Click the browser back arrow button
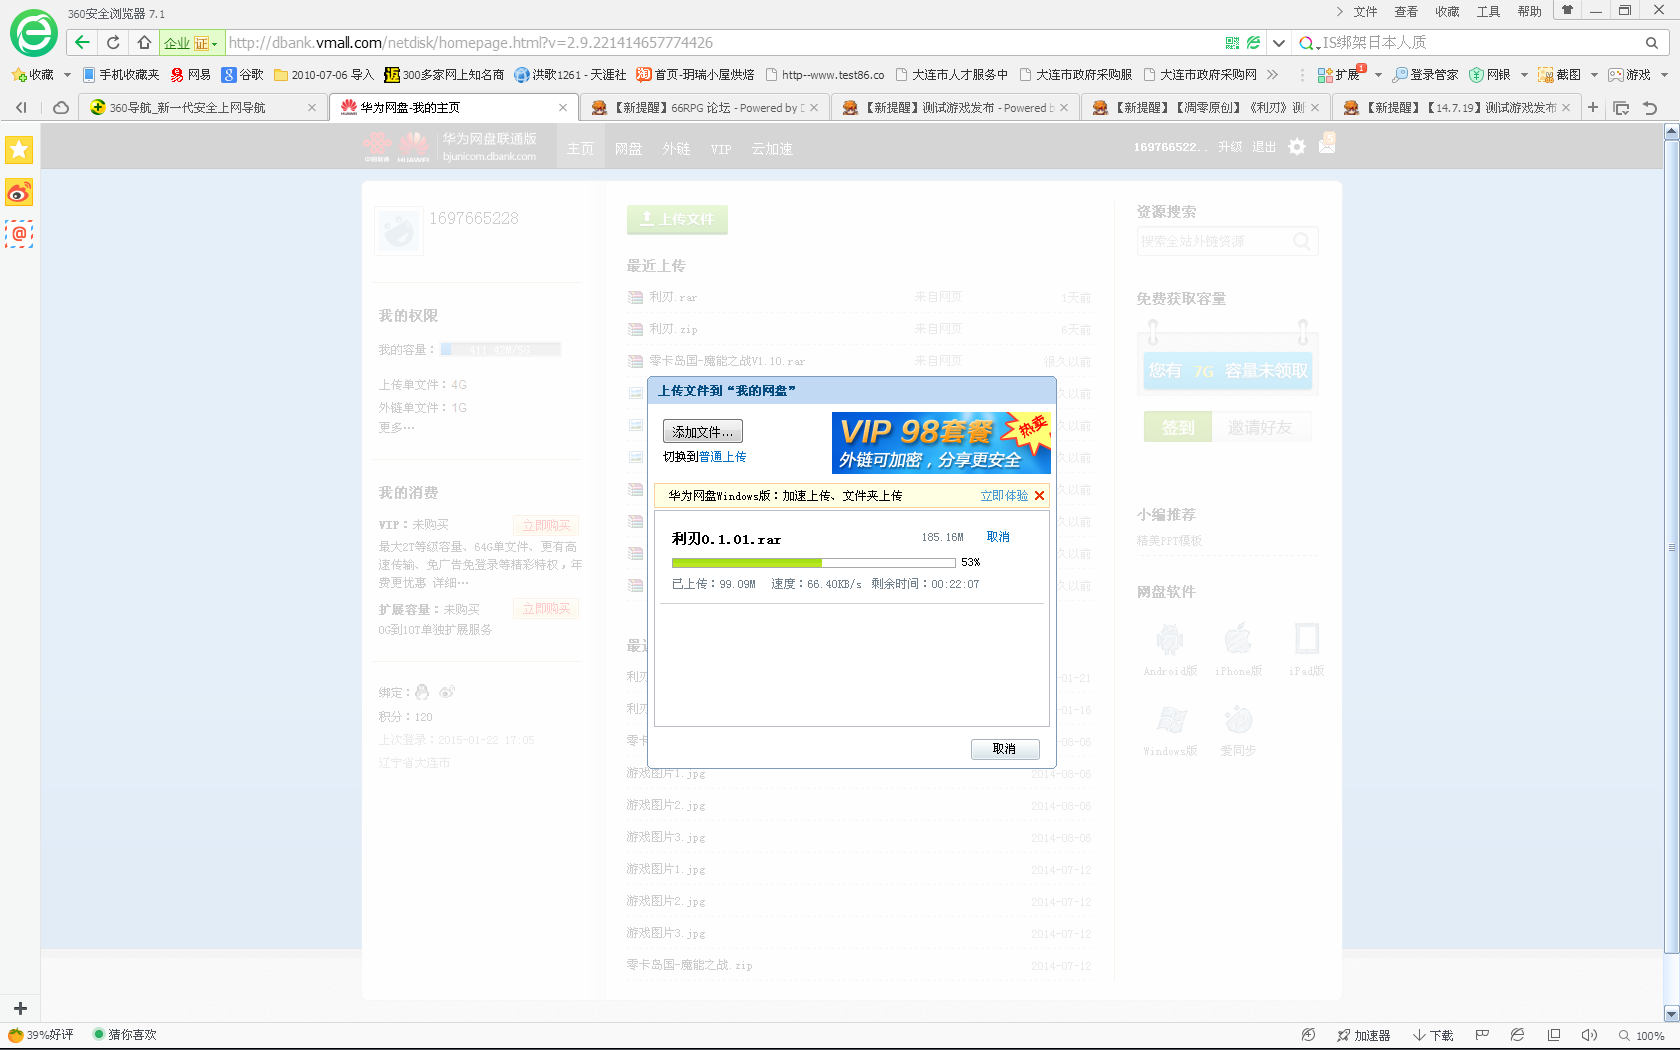Image resolution: width=1680 pixels, height=1050 pixels. click(83, 42)
